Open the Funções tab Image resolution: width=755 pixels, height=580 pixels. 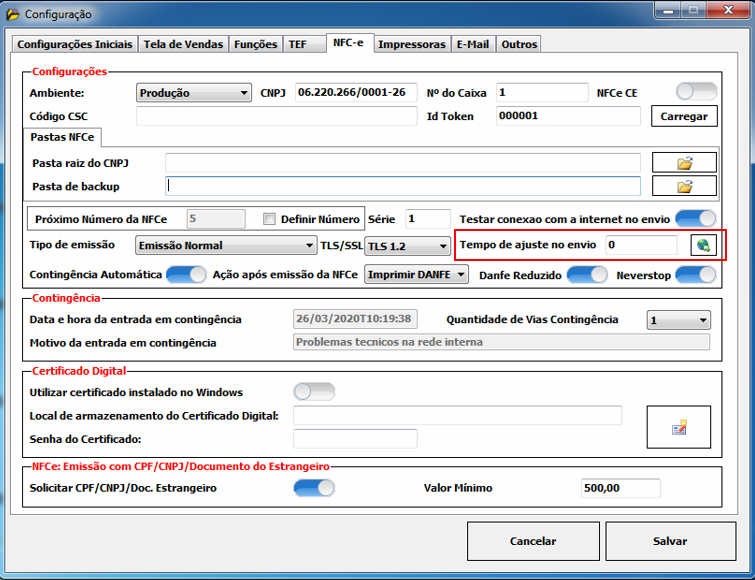click(x=256, y=44)
